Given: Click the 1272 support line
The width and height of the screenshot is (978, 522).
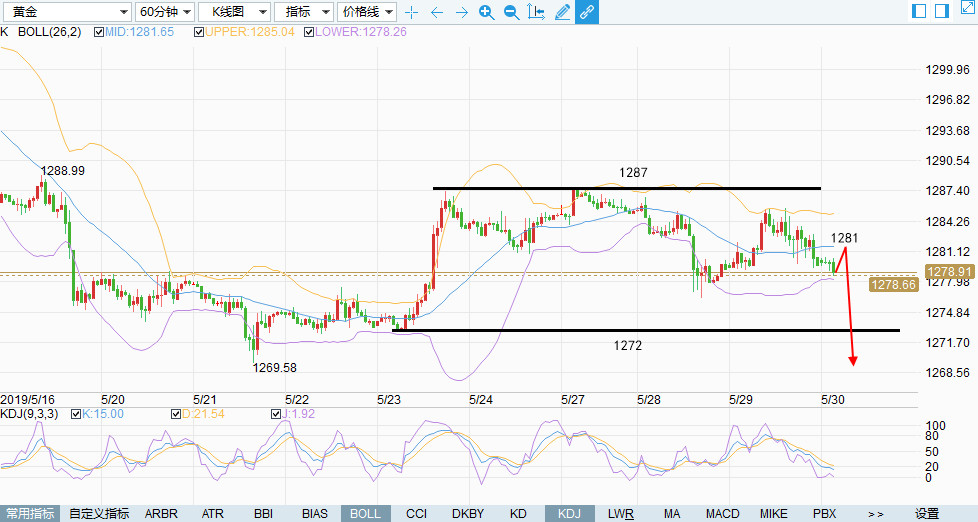Looking at the screenshot, I should coord(650,330).
